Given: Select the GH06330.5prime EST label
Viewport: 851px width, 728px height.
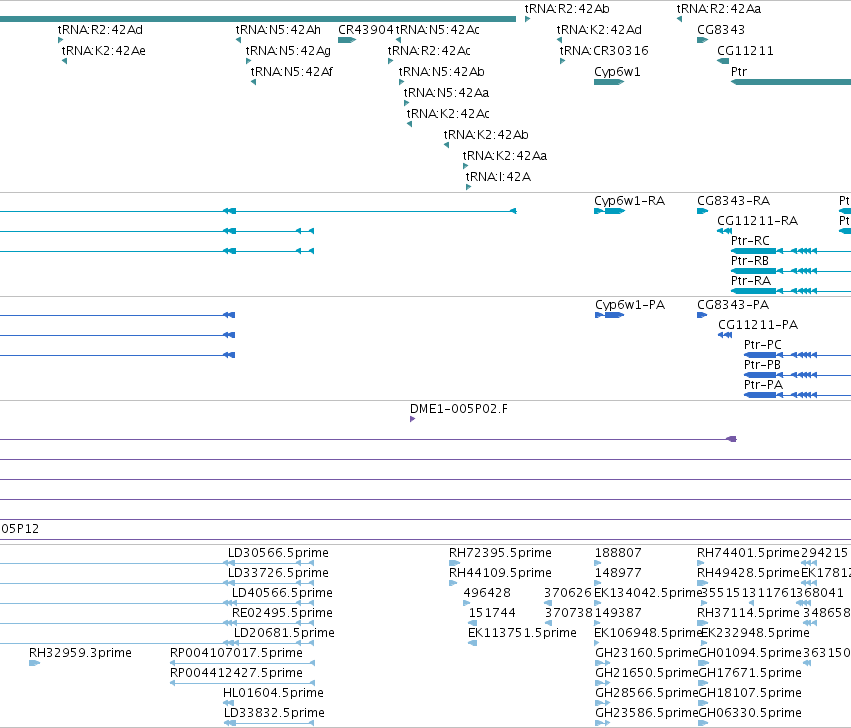Looking at the screenshot, I should (x=750, y=713).
